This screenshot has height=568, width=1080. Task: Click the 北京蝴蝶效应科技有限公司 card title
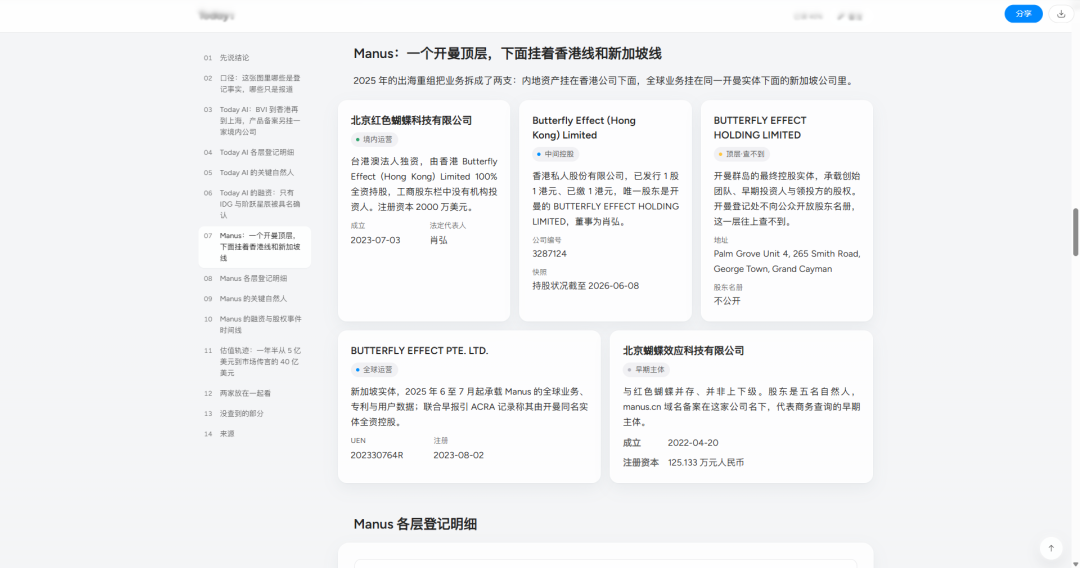[x=683, y=350]
